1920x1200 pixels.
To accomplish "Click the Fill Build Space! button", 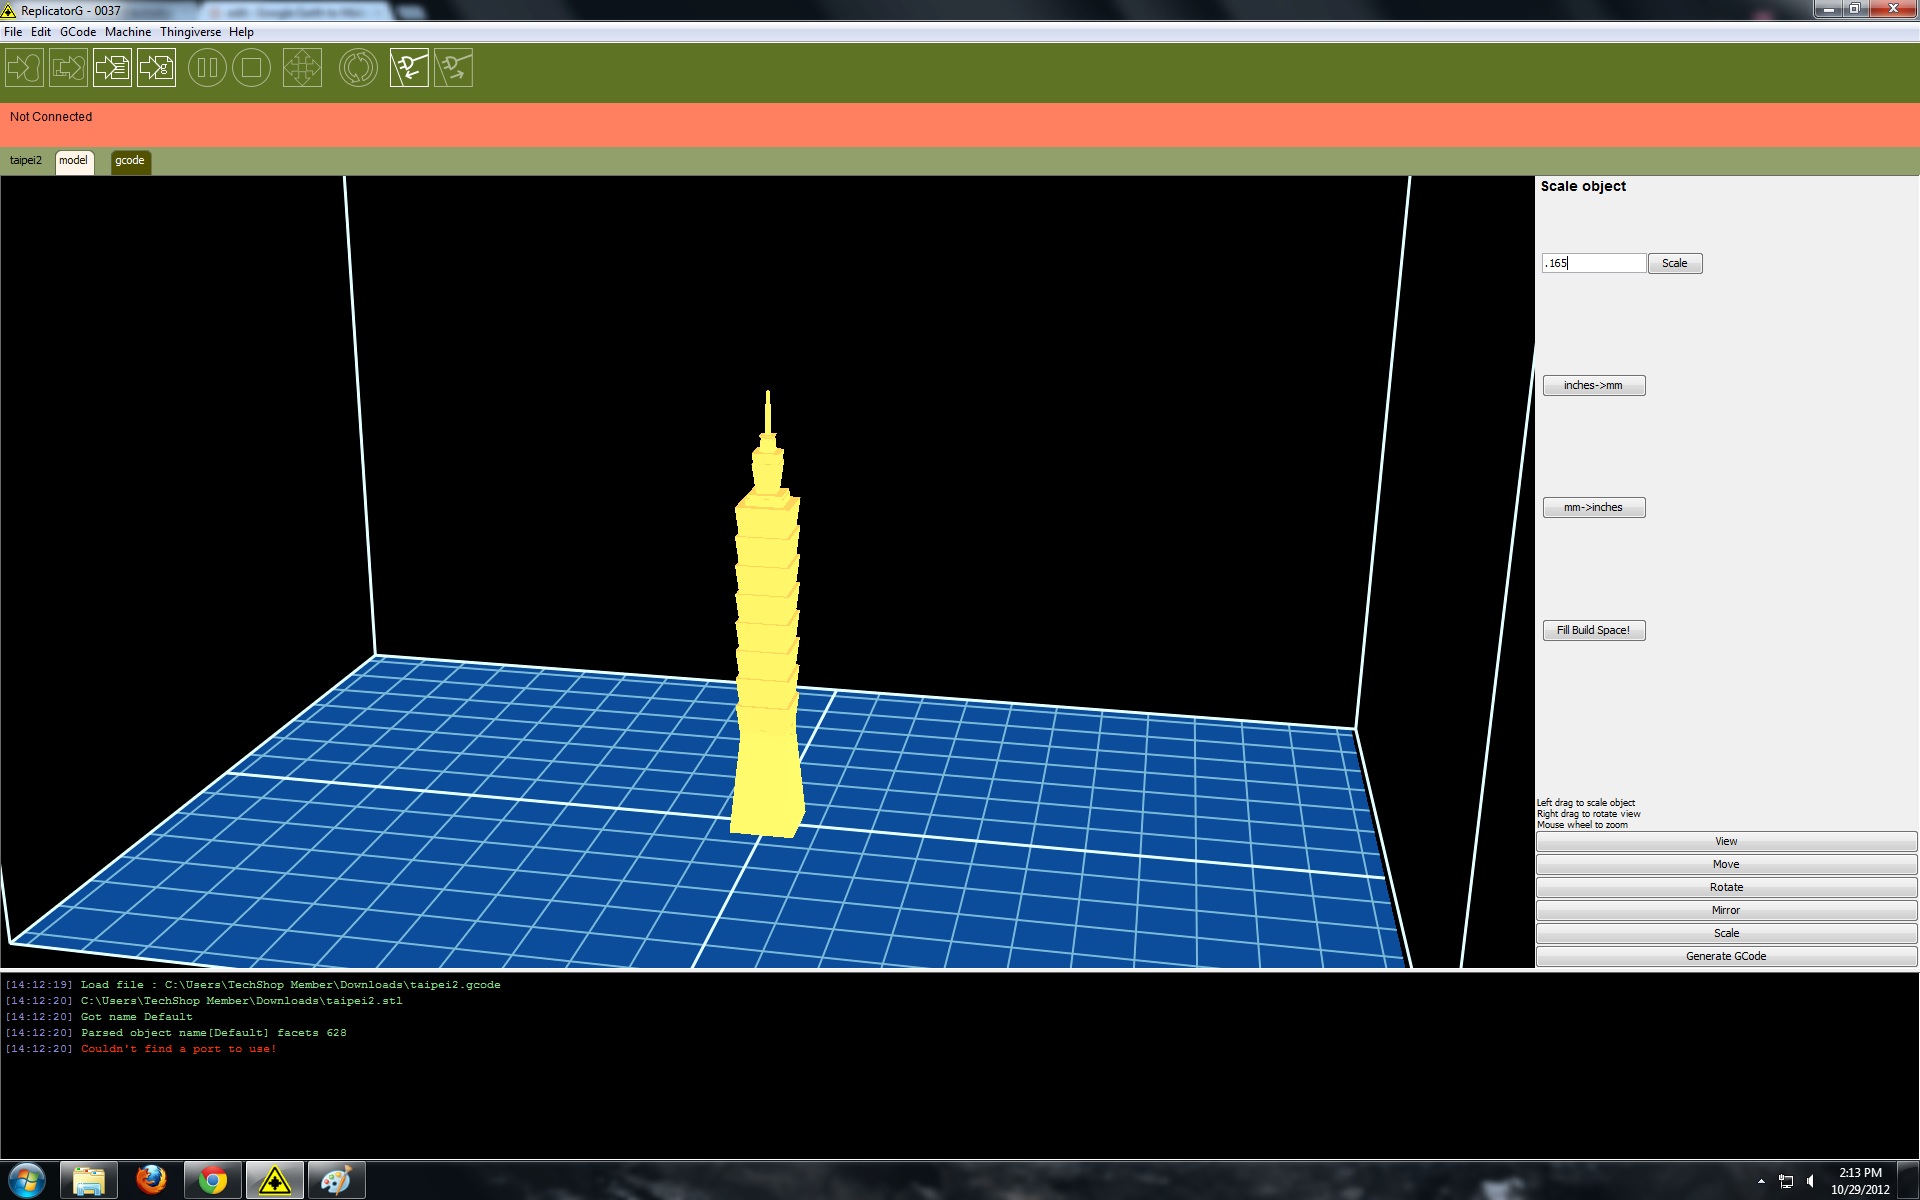I will point(1593,631).
